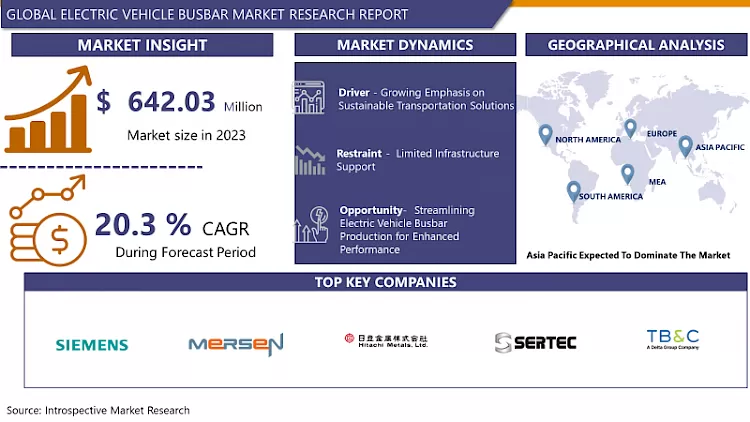Image resolution: width=750 pixels, height=422 pixels.
Task: Click the report title banner text
Action: 207,14
